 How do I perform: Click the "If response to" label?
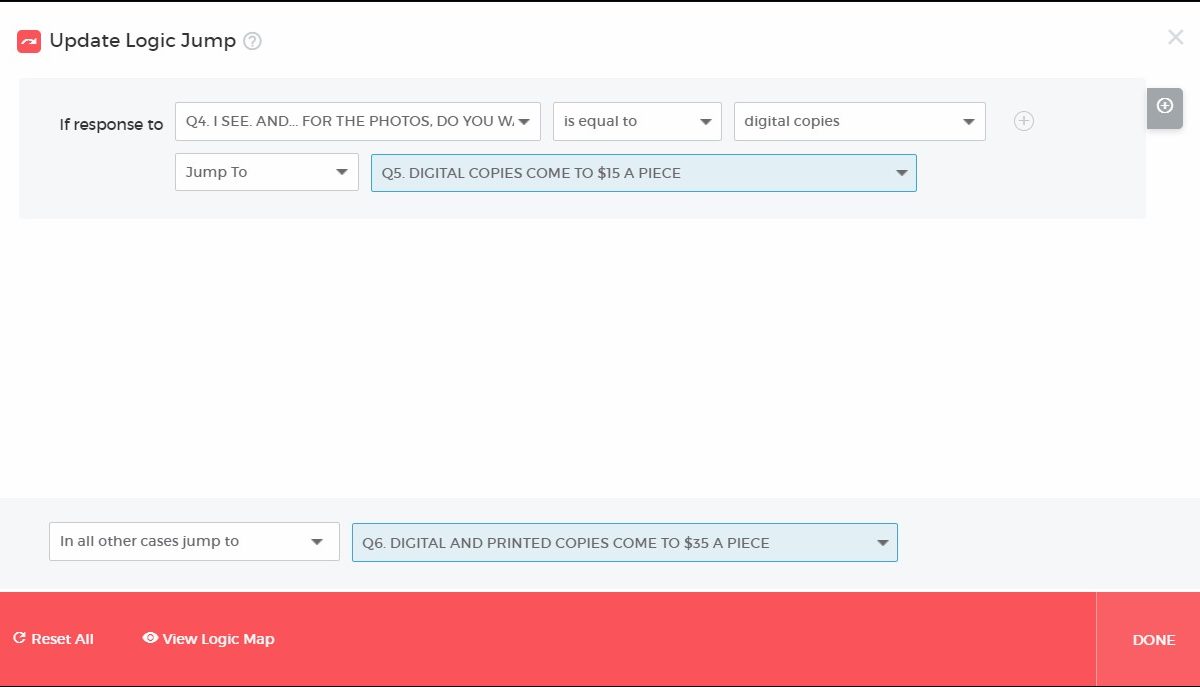tap(111, 125)
